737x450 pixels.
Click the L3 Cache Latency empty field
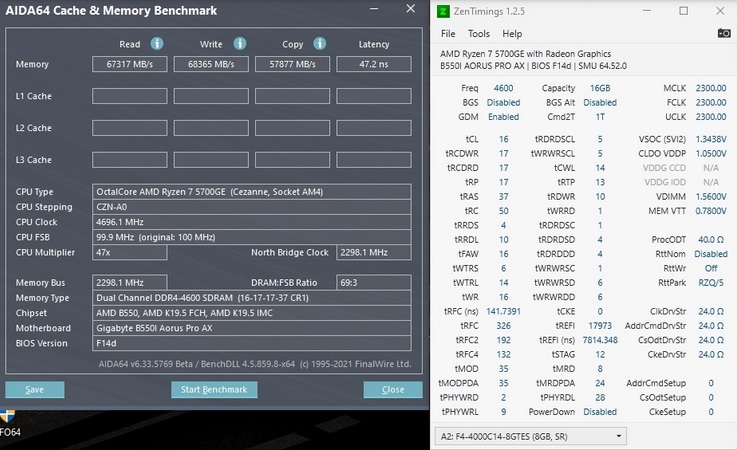click(374, 160)
